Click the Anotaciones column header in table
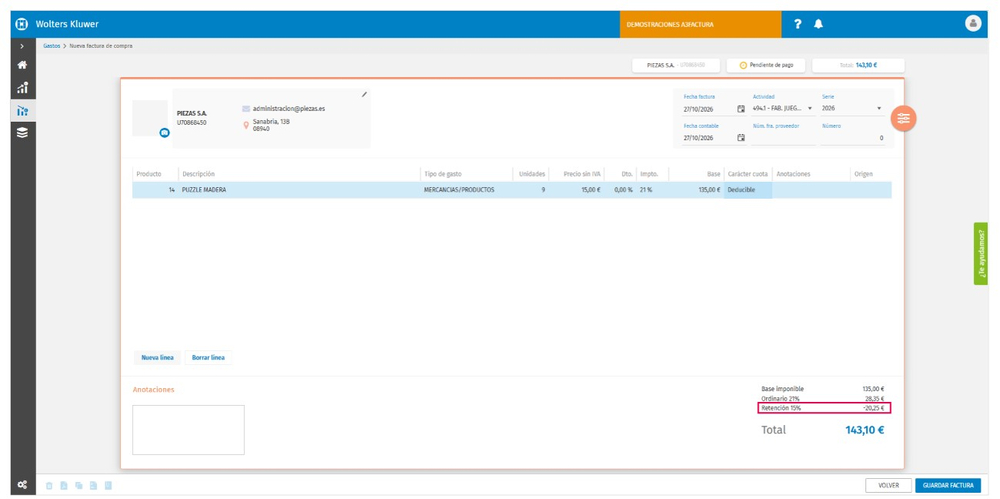This screenshot has width=1000, height=499. [x=793, y=174]
